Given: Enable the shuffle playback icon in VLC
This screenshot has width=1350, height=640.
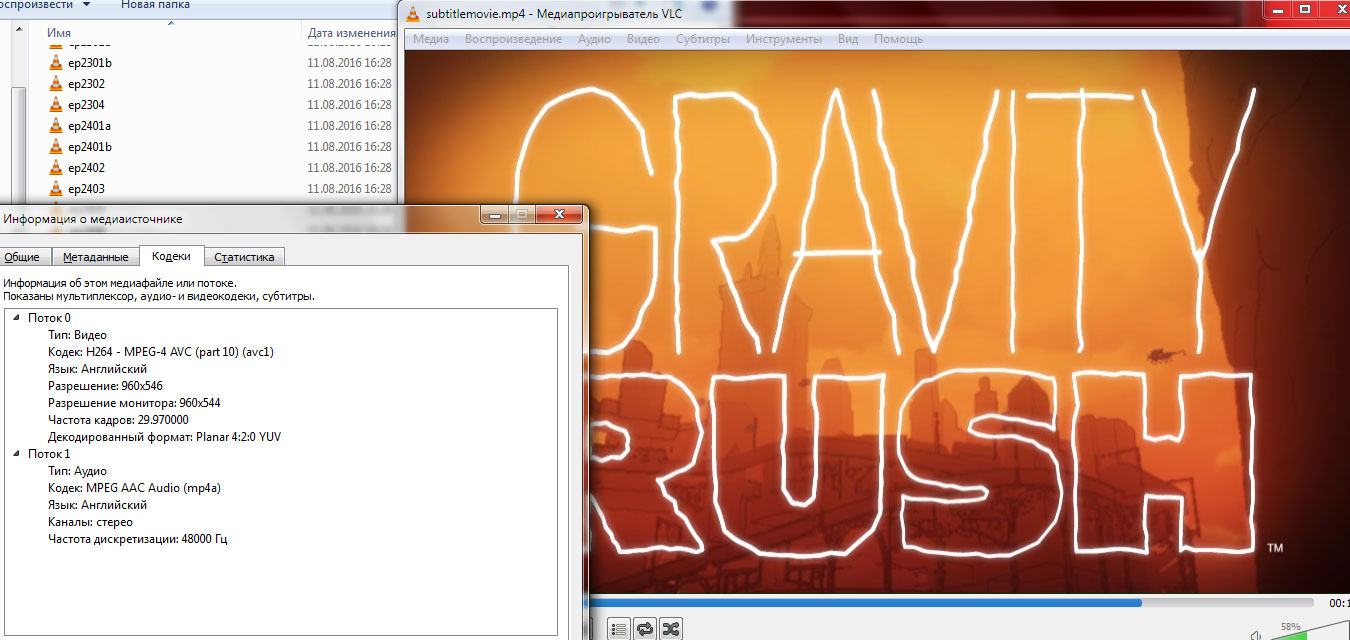Looking at the screenshot, I should [x=672, y=629].
